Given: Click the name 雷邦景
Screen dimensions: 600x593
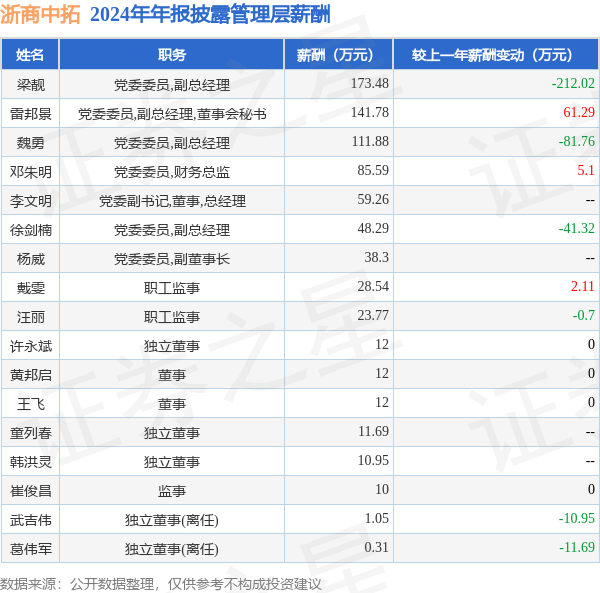Looking at the screenshot, I should point(31,114).
